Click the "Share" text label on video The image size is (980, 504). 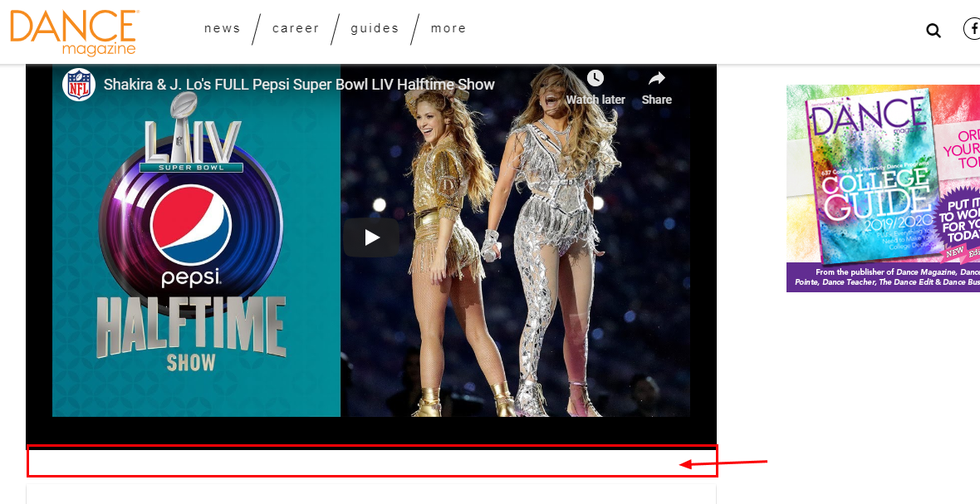[657, 100]
